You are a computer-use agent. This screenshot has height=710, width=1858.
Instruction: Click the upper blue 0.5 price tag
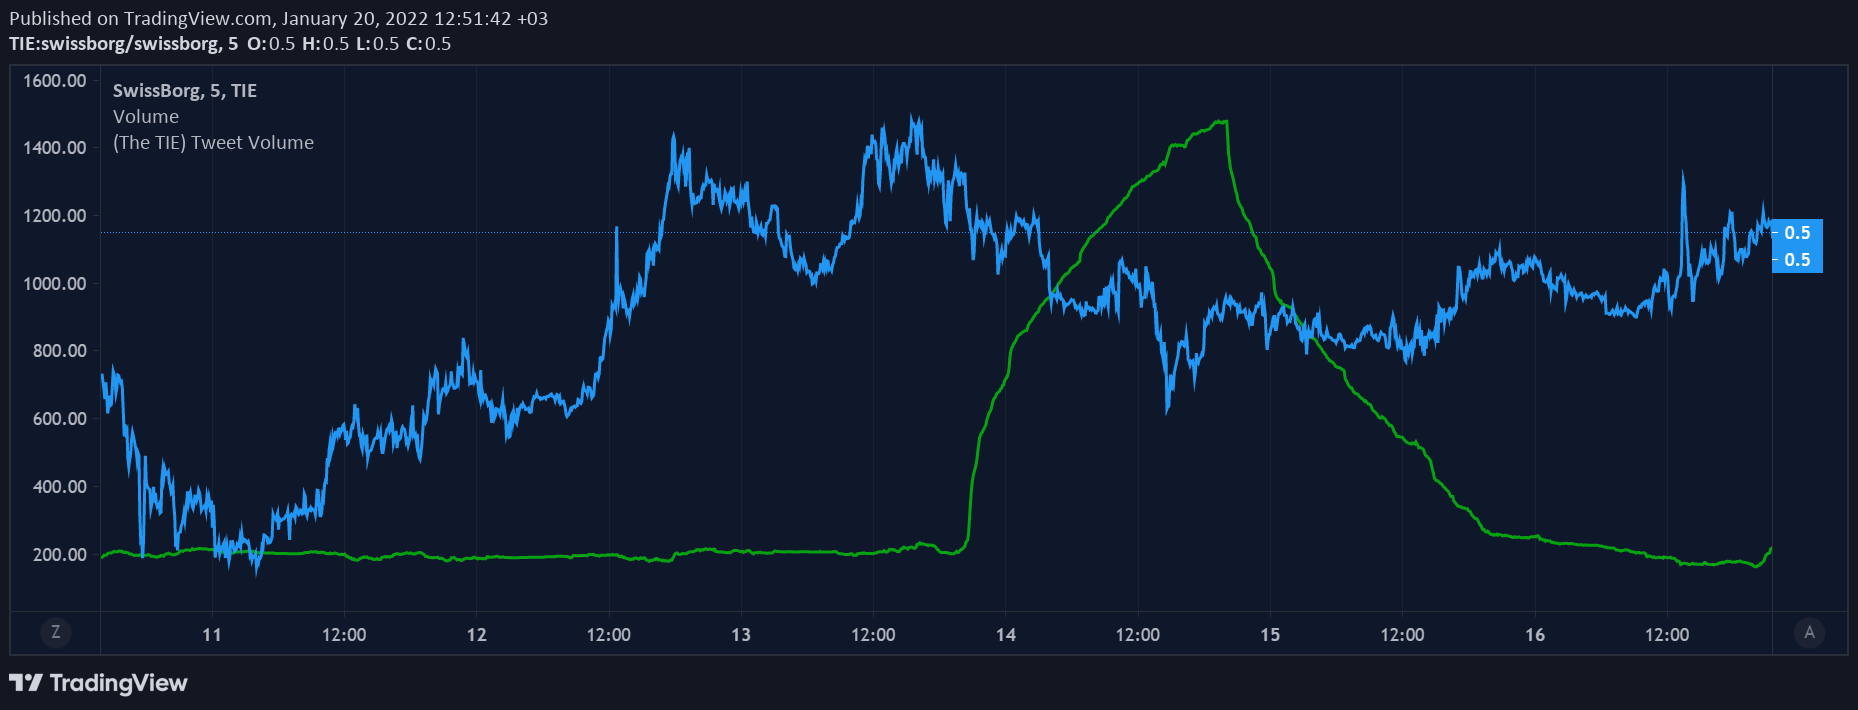click(1797, 233)
